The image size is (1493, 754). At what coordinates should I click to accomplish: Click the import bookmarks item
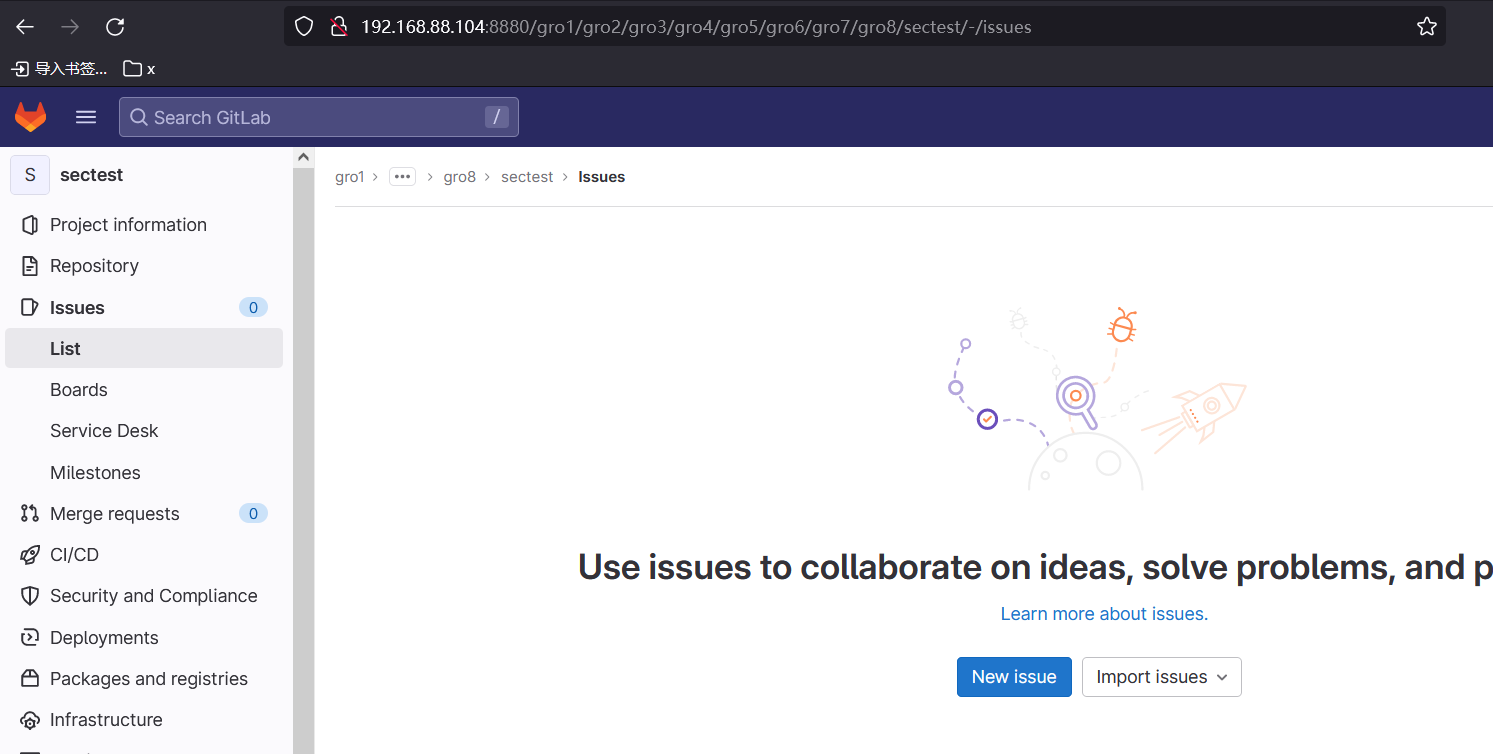click(59, 69)
